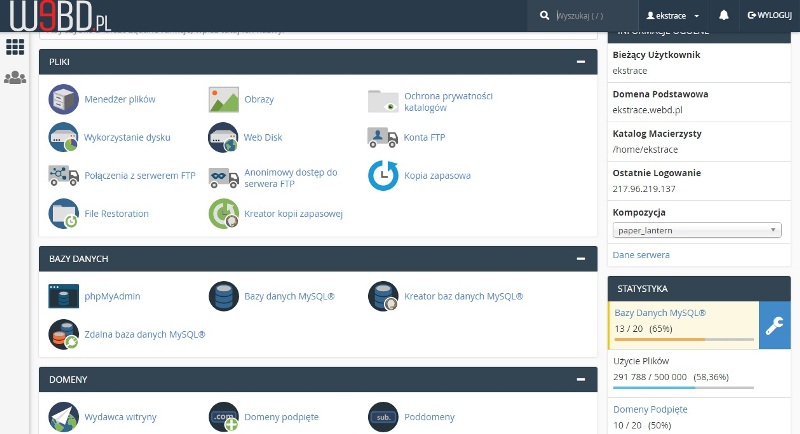The width and height of the screenshot is (800, 434).
Task: Launch the phpMyAdmin icon
Action: pos(63,296)
